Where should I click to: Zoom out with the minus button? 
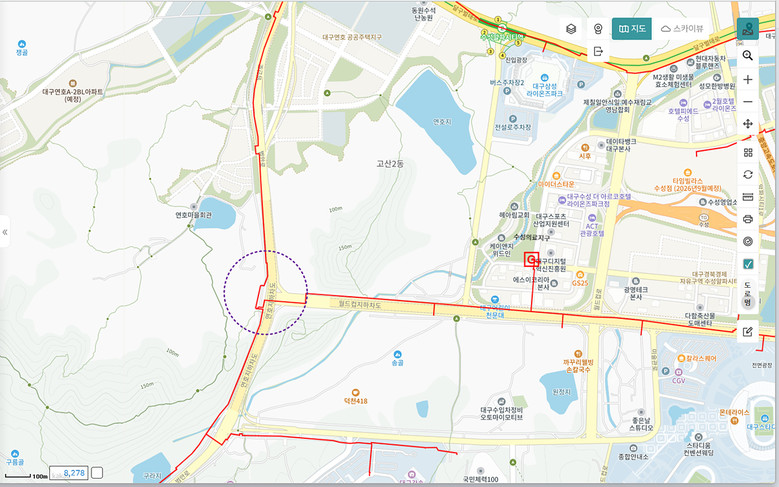pos(747,101)
